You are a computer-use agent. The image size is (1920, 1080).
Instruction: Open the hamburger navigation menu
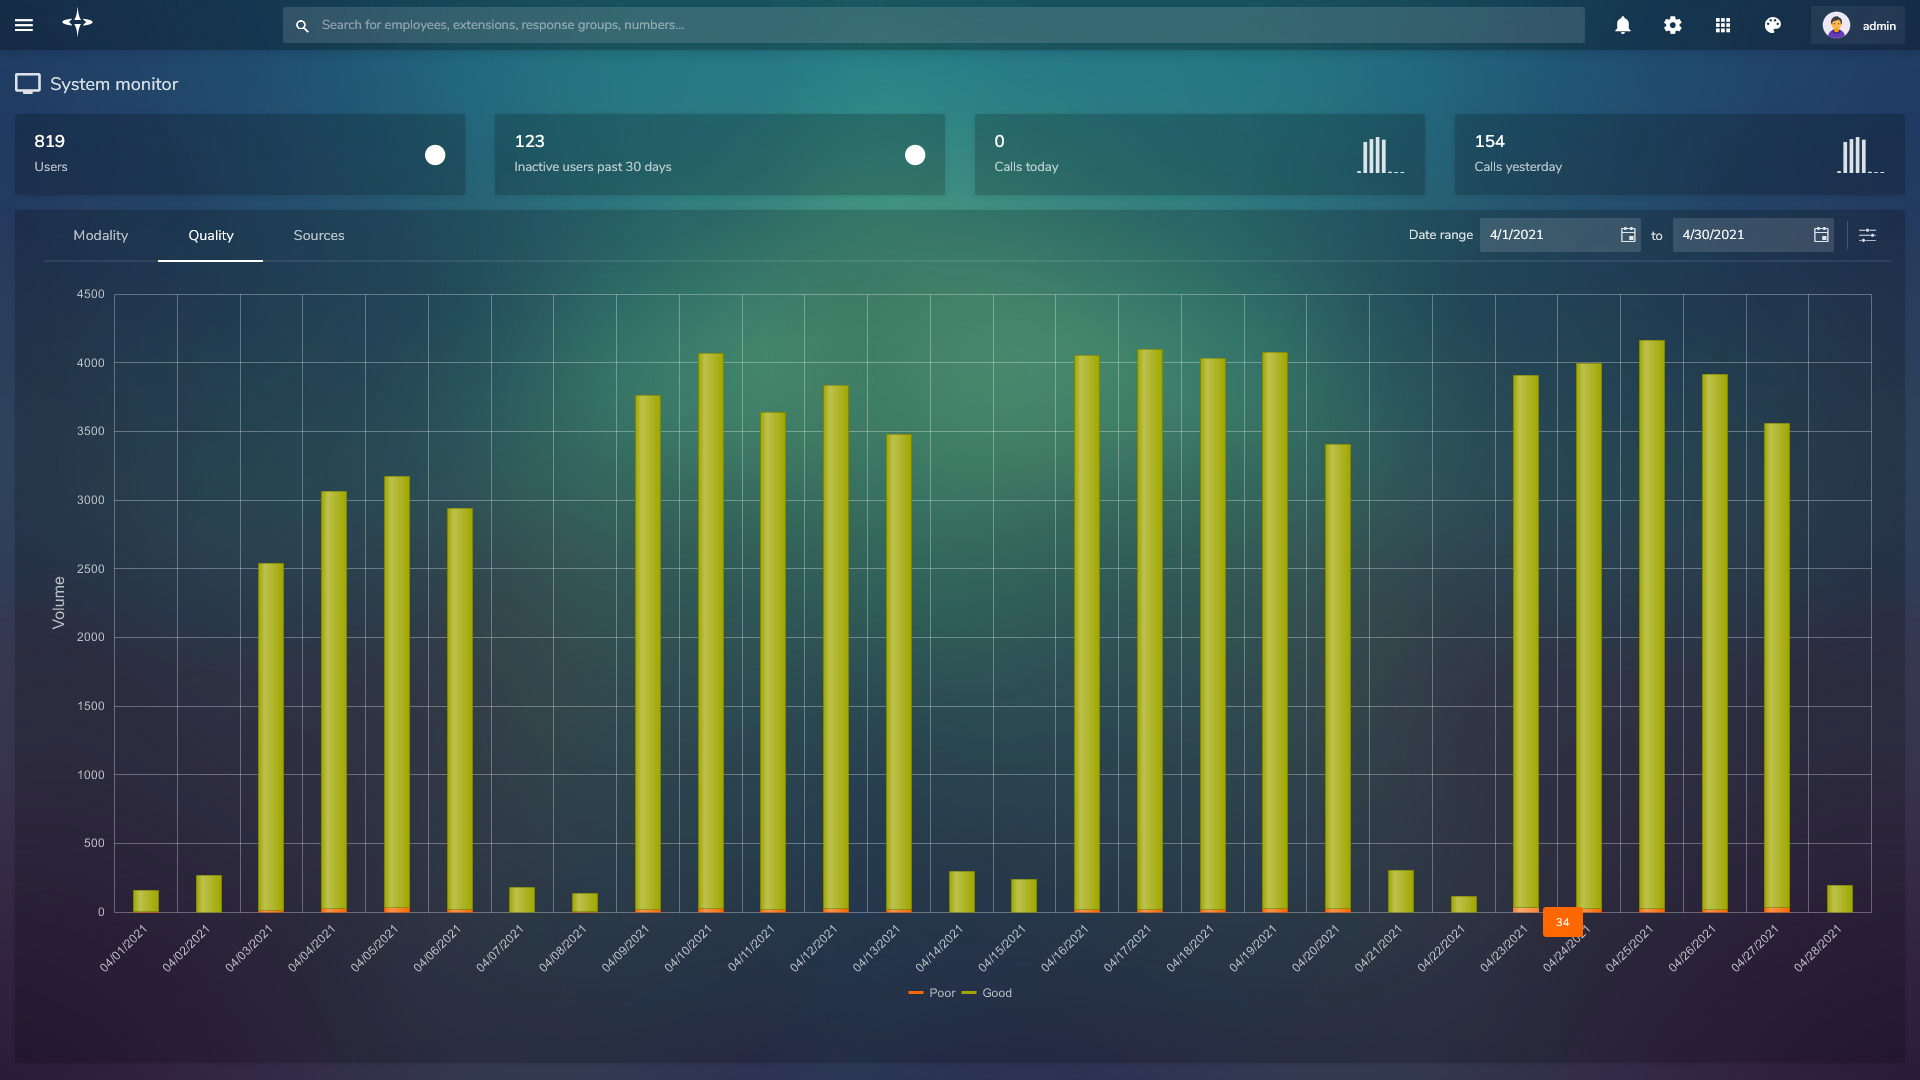pos(24,25)
